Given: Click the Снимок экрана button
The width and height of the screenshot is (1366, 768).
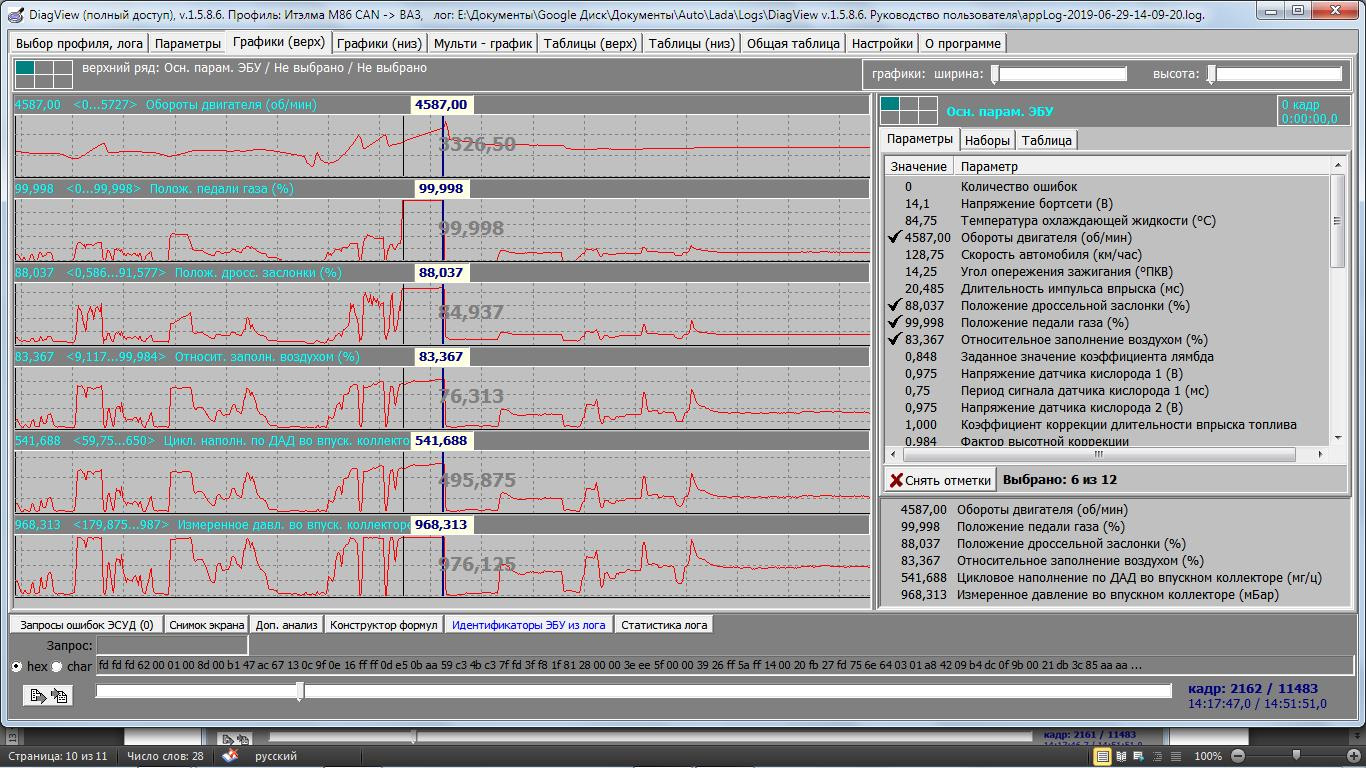Looking at the screenshot, I should click(206, 625).
